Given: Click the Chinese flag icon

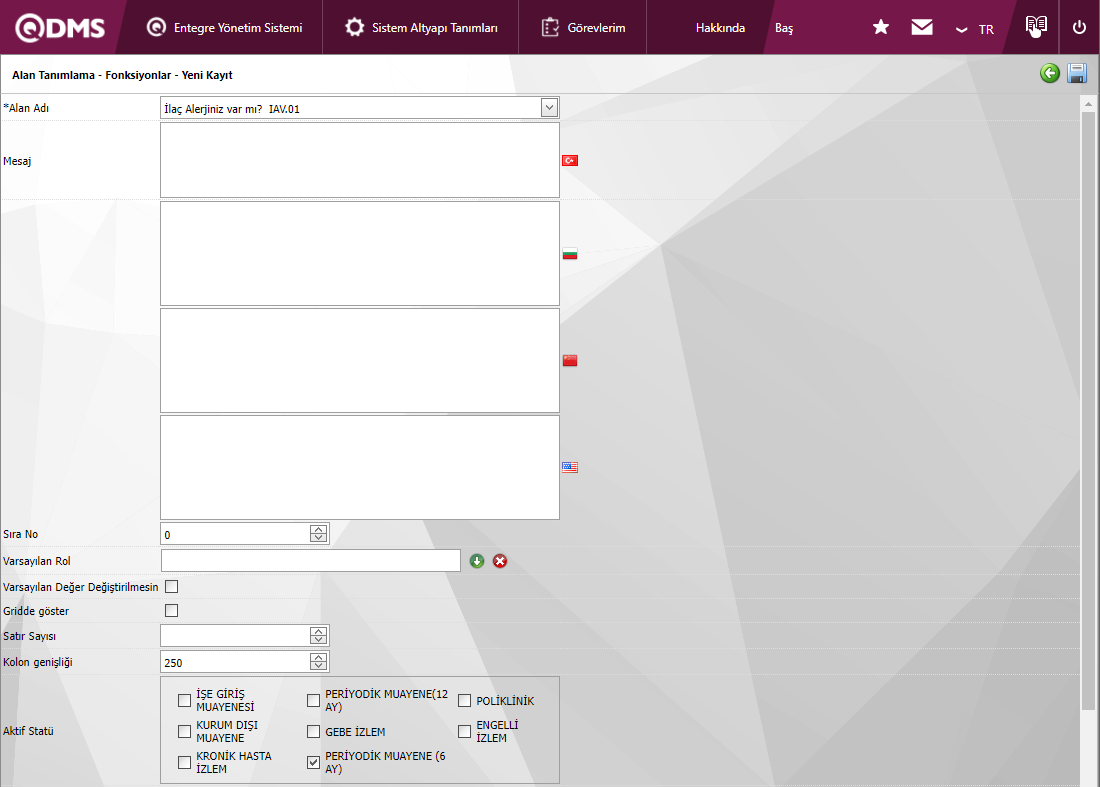Looking at the screenshot, I should 570,361.
